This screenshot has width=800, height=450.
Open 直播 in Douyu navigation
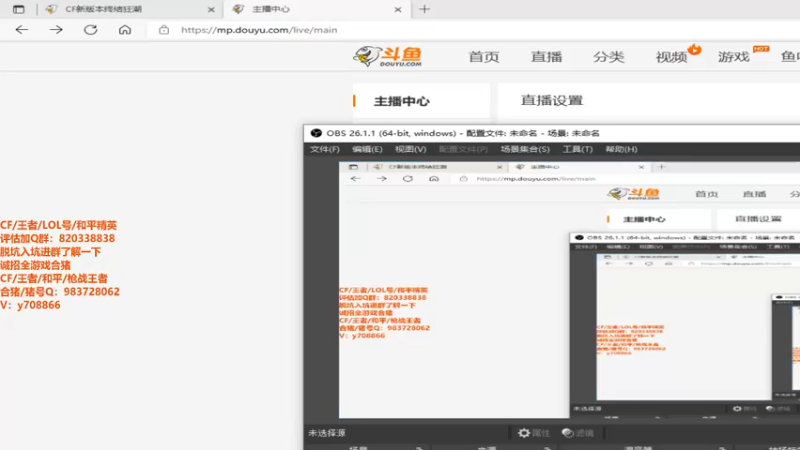(546, 57)
